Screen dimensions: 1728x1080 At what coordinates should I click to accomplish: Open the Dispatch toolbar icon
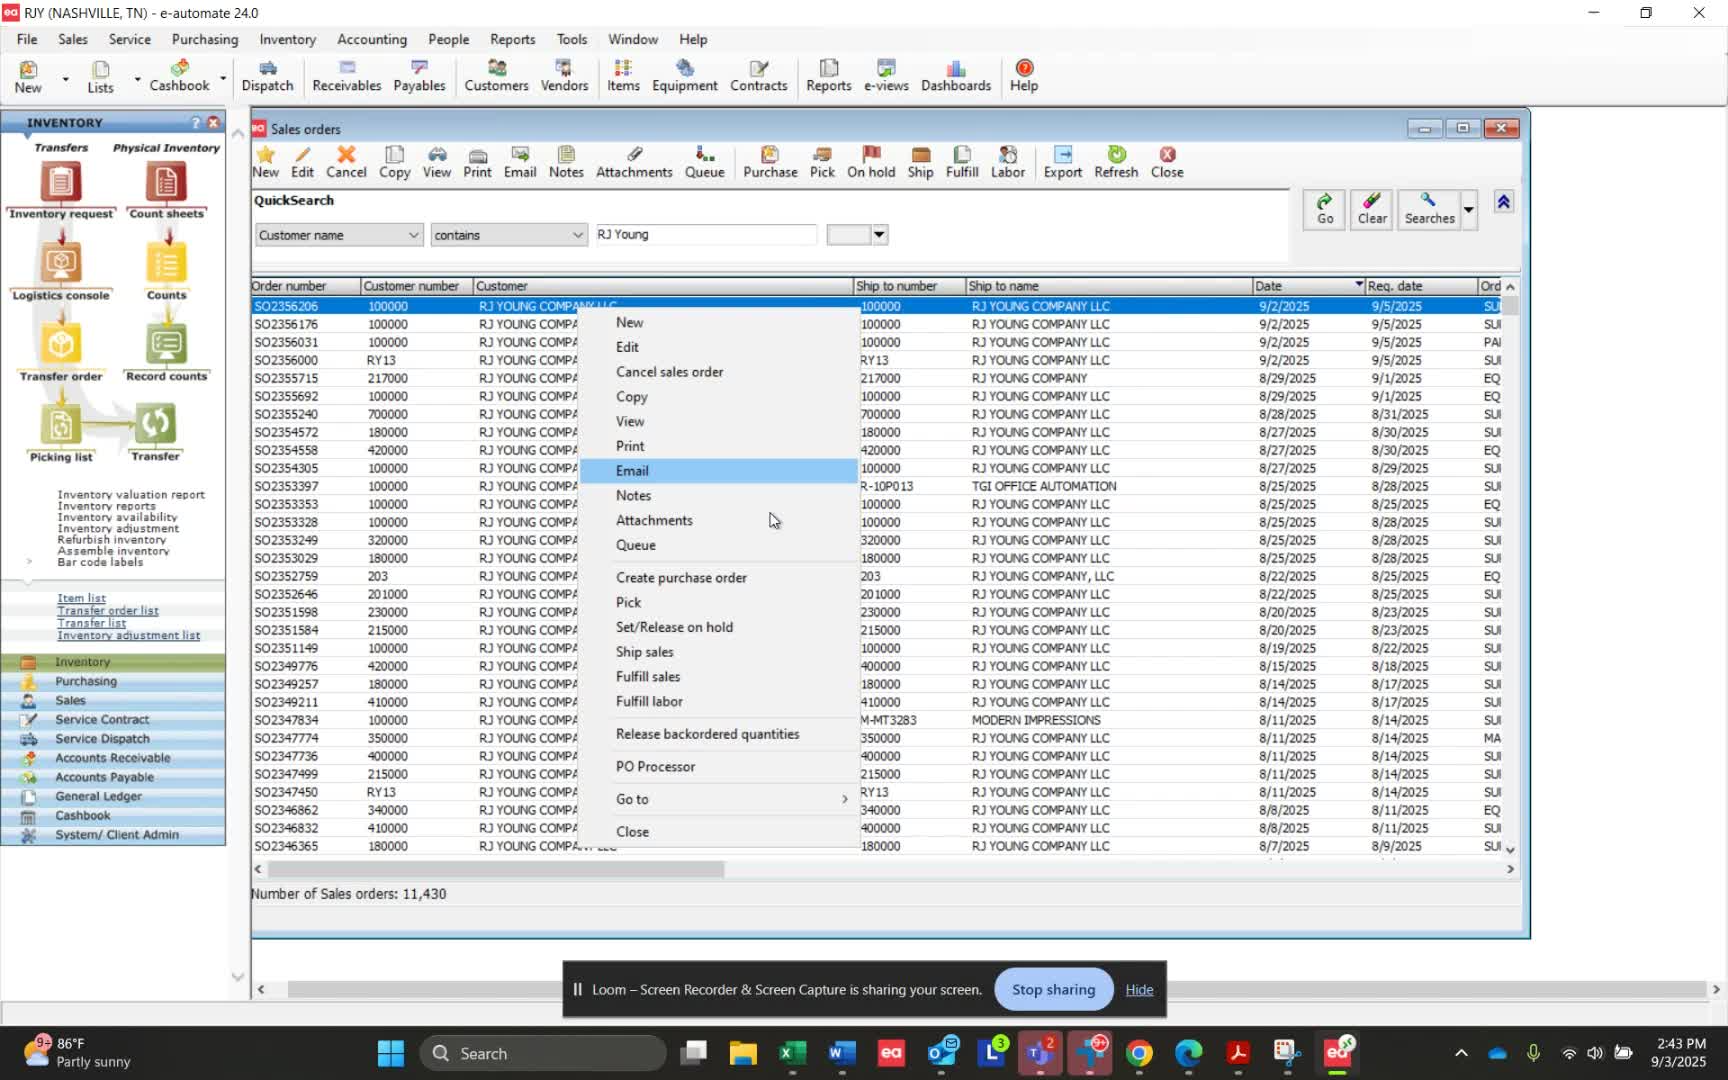click(x=267, y=76)
